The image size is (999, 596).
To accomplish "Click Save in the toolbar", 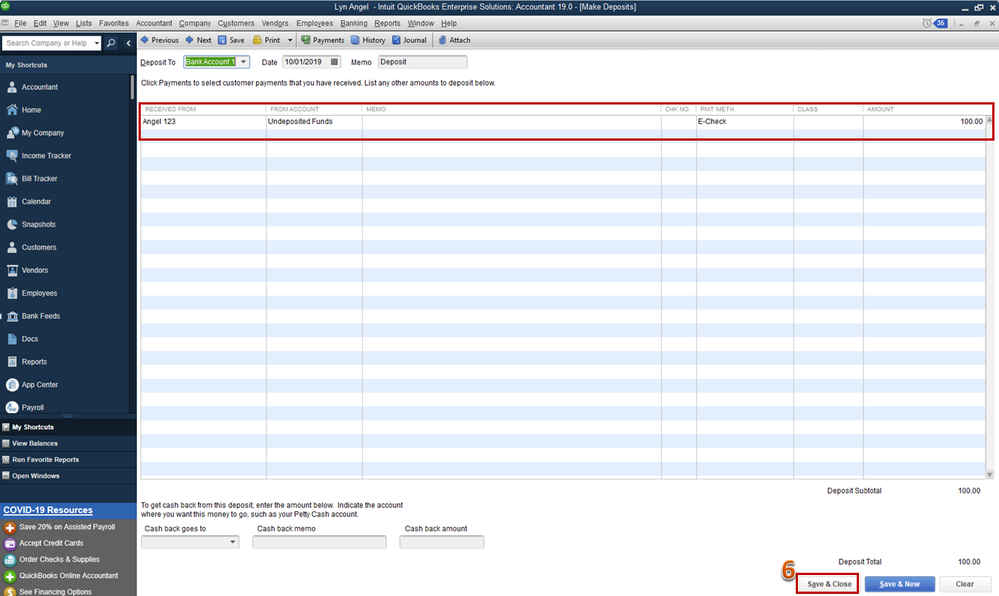I will click(231, 40).
